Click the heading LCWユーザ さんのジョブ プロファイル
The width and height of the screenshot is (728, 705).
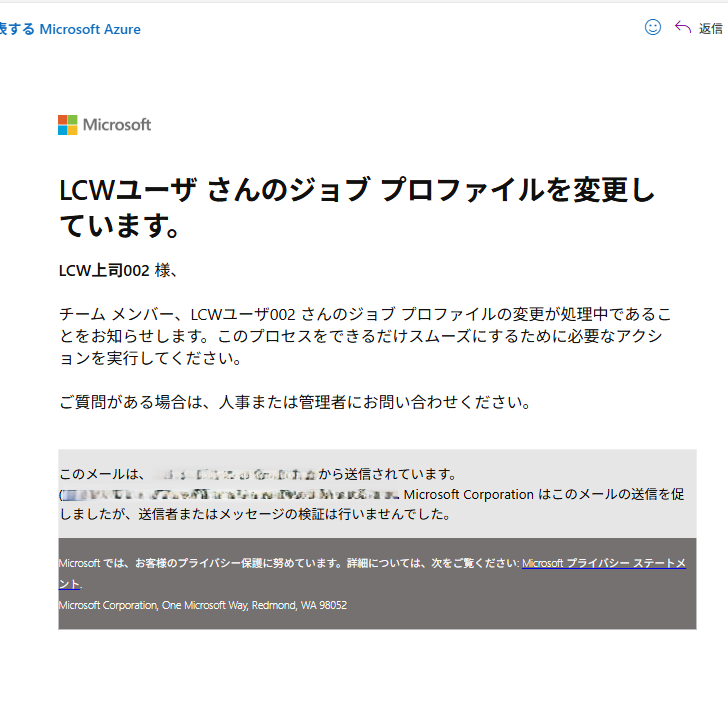click(357, 208)
